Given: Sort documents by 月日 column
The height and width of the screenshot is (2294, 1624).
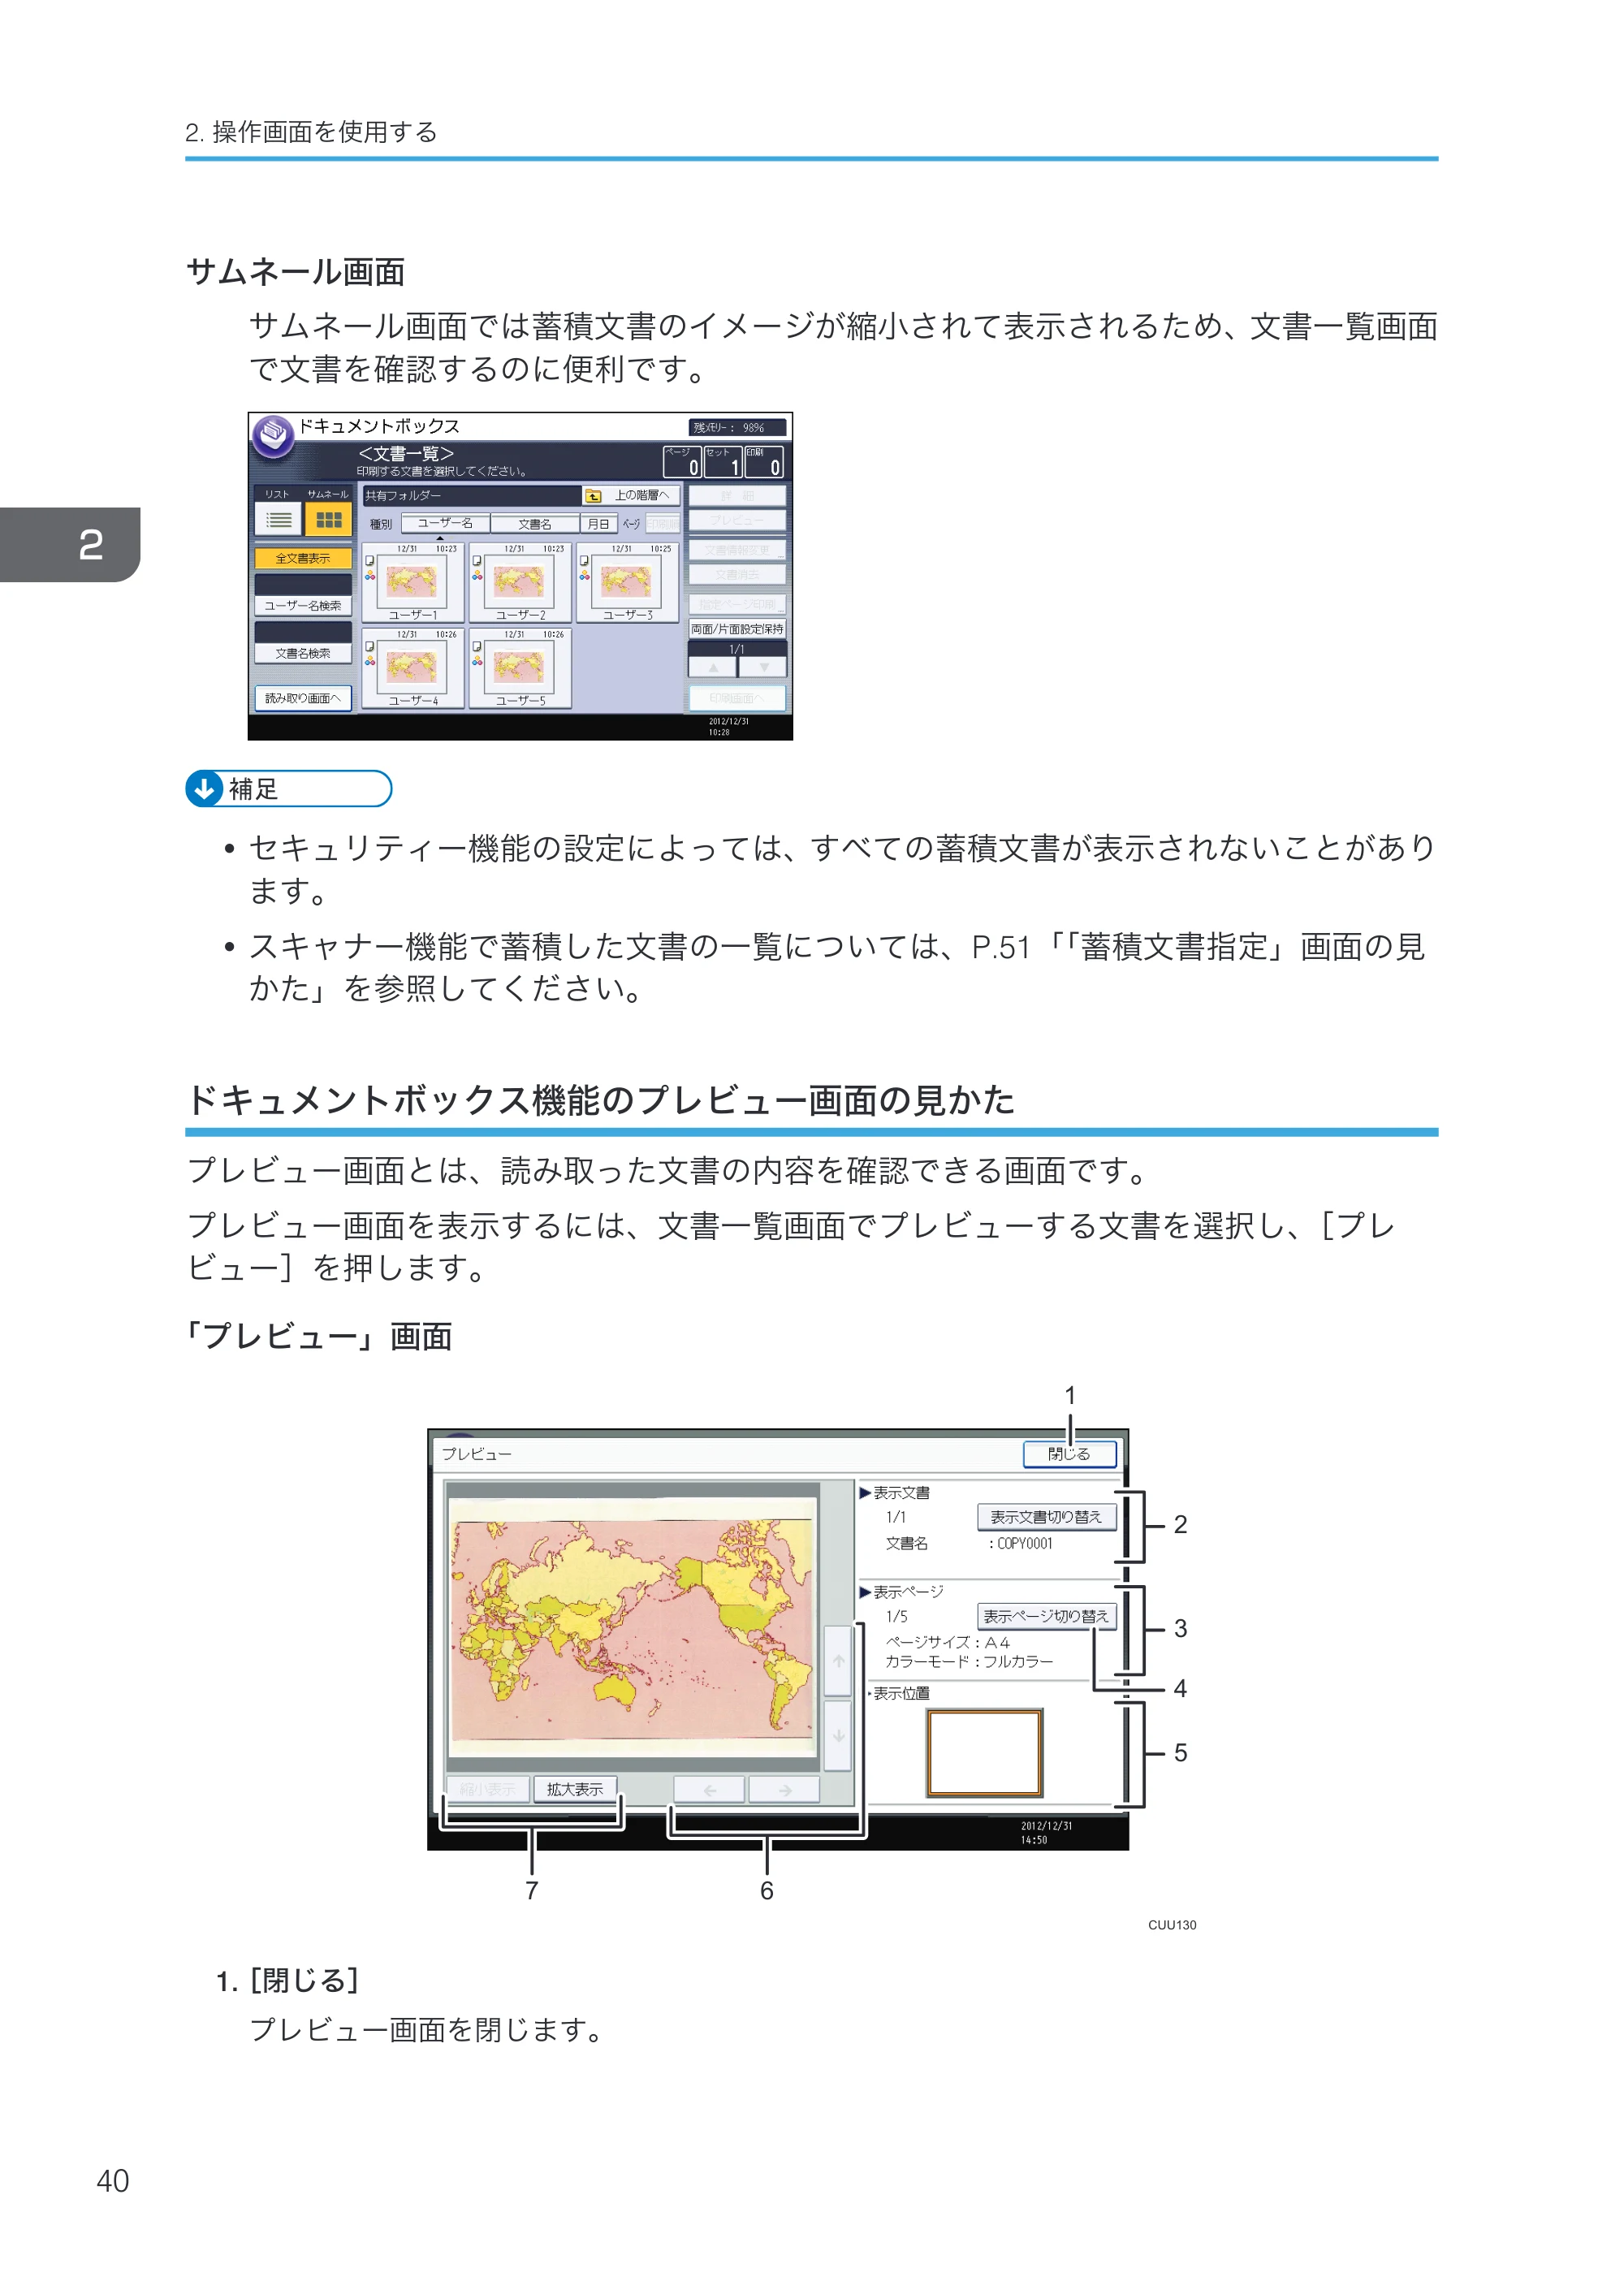Looking at the screenshot, I should (598, 523).
